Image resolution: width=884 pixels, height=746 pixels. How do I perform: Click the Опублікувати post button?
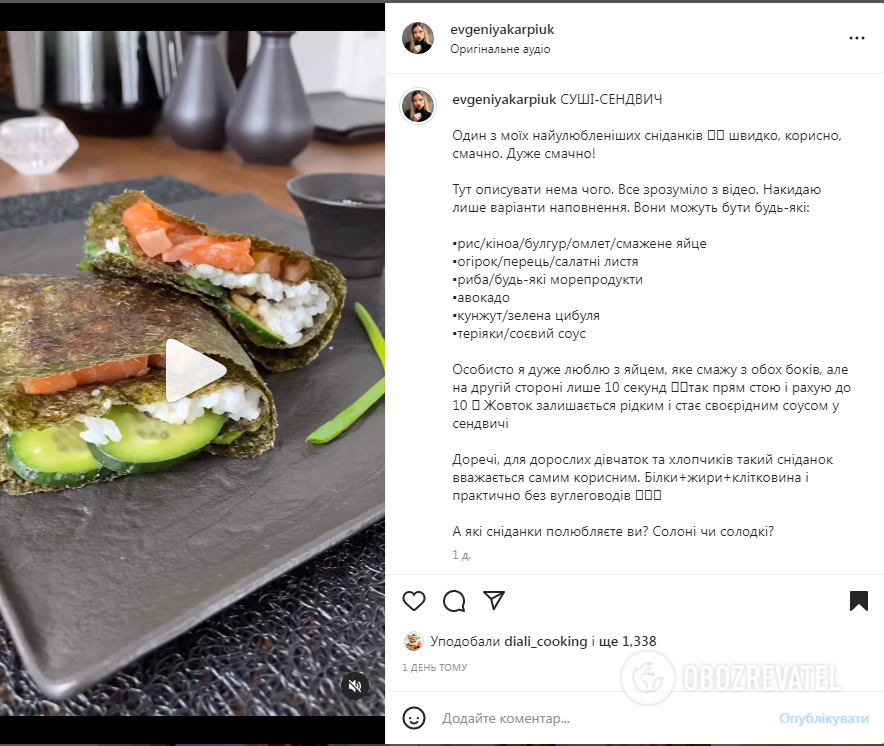(824, 718)
